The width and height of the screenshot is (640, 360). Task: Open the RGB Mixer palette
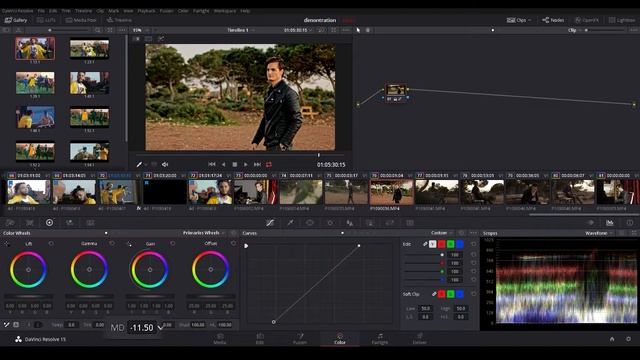pos(70,223)
